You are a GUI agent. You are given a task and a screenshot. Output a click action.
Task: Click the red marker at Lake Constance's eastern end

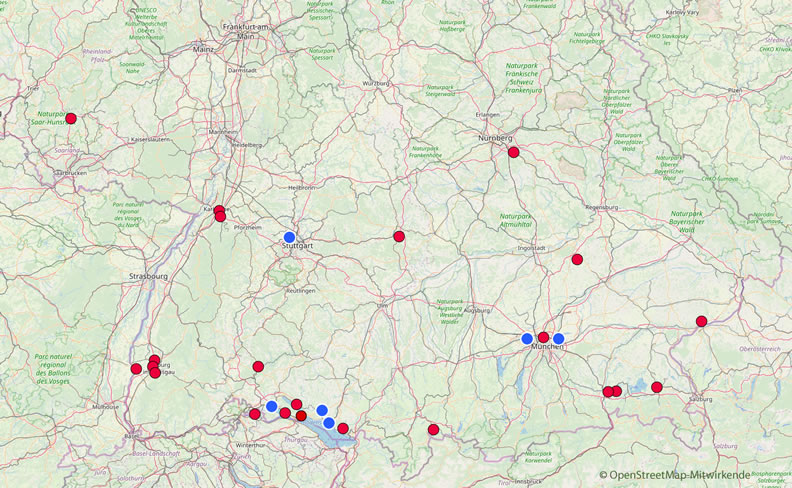coord(343,428)
